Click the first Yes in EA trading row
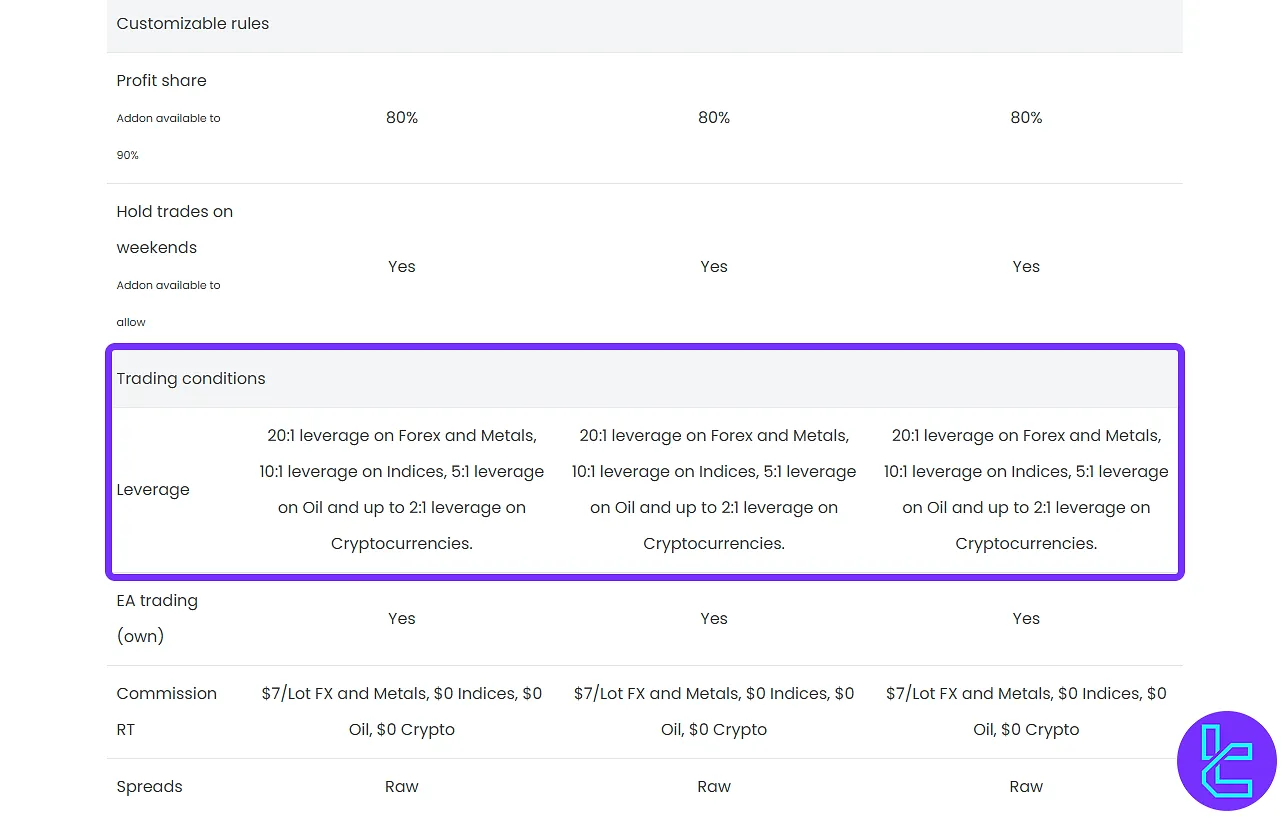Viewport: 1287px width, 821px height. pos(402,619)
